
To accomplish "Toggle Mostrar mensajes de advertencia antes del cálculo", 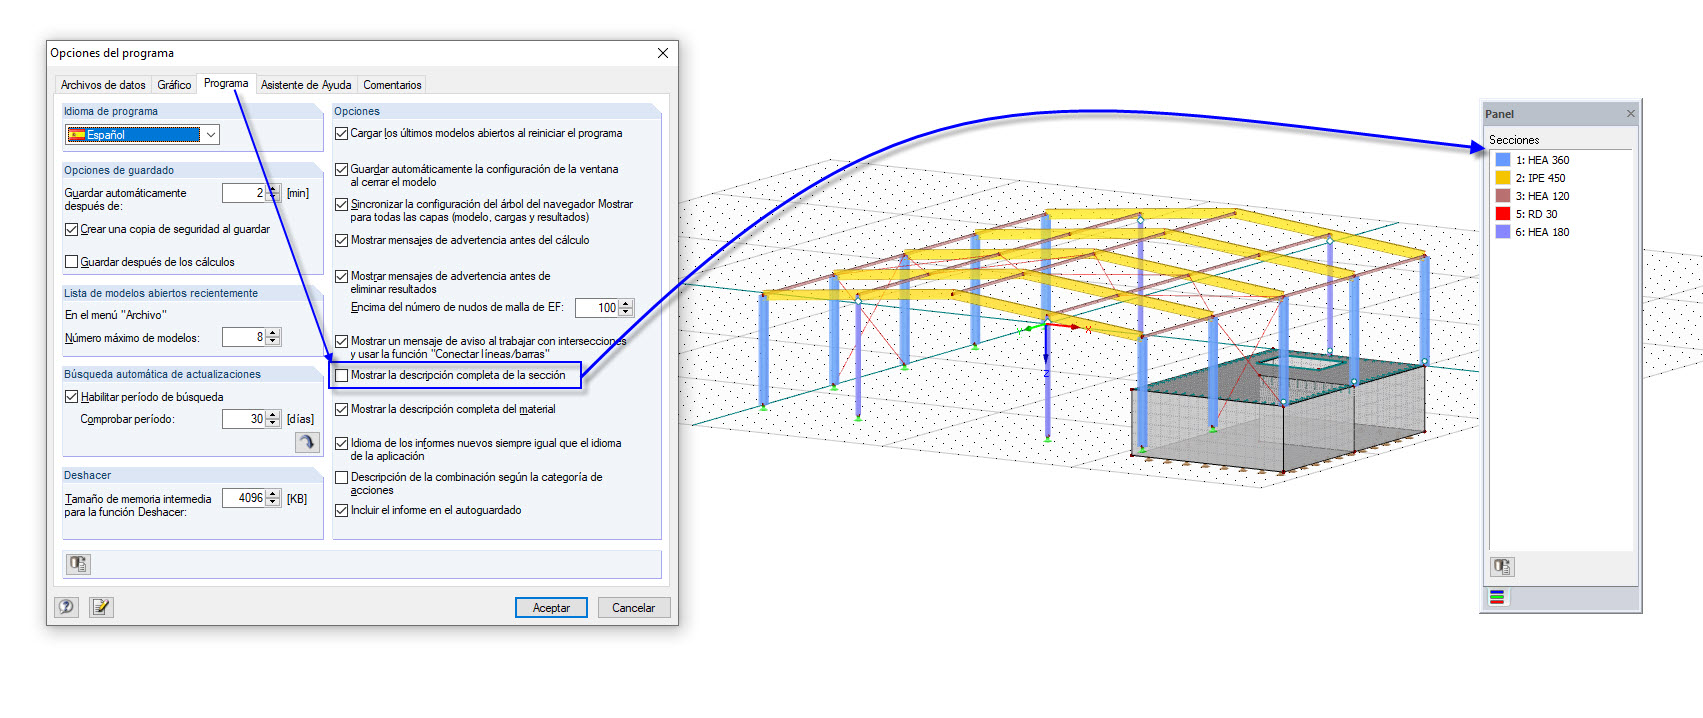I will 342,240.
